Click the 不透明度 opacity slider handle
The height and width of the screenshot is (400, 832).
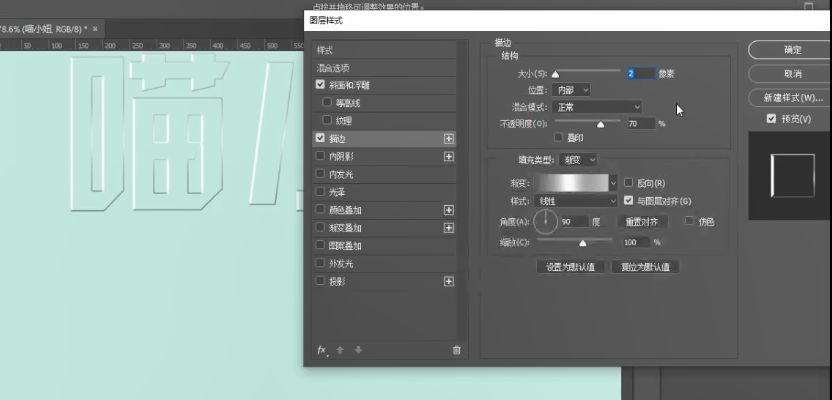(601, 124)
